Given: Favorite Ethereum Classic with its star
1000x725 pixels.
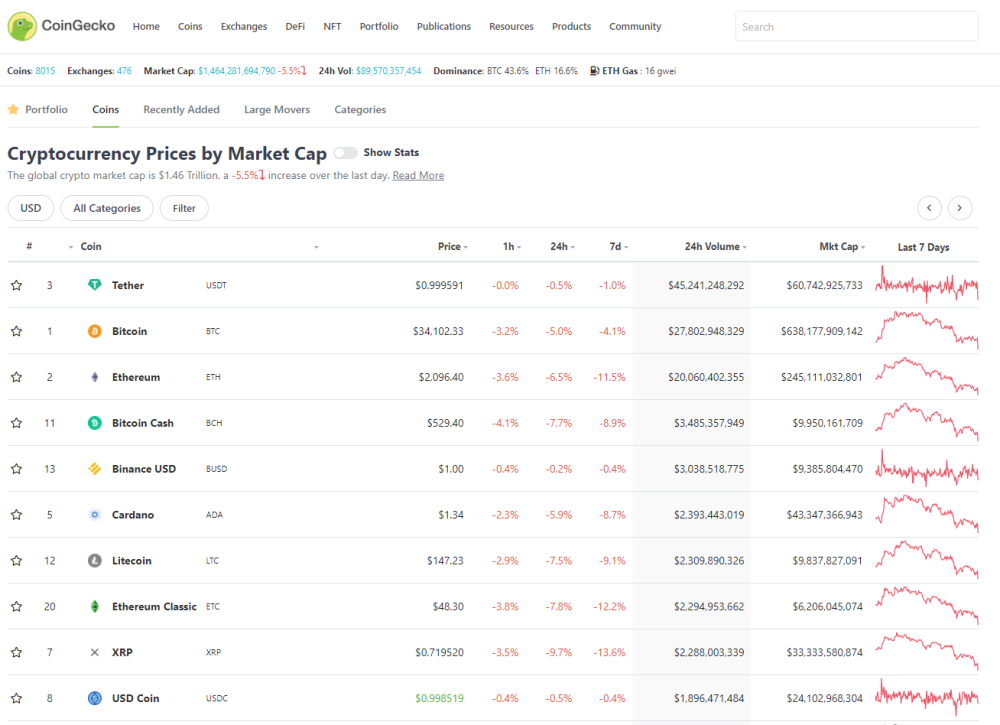Looking at the screenshot, I should [17, 606].
